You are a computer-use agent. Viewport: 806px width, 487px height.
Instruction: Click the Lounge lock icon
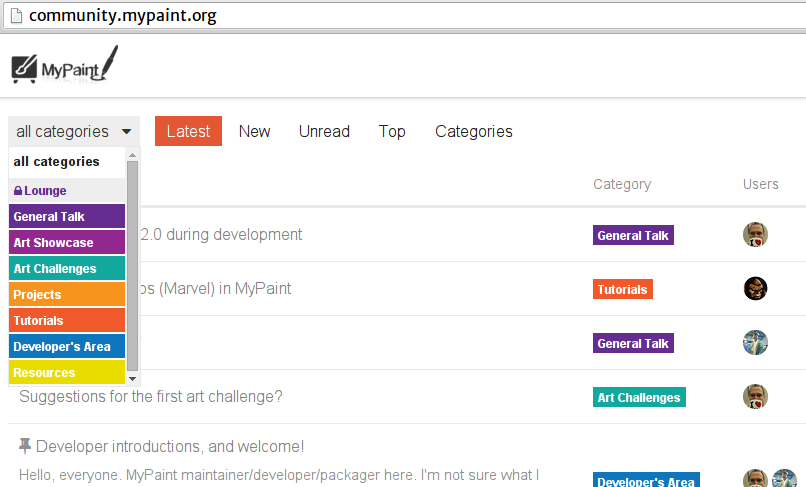pyautogui.click(x=18, y=191)
